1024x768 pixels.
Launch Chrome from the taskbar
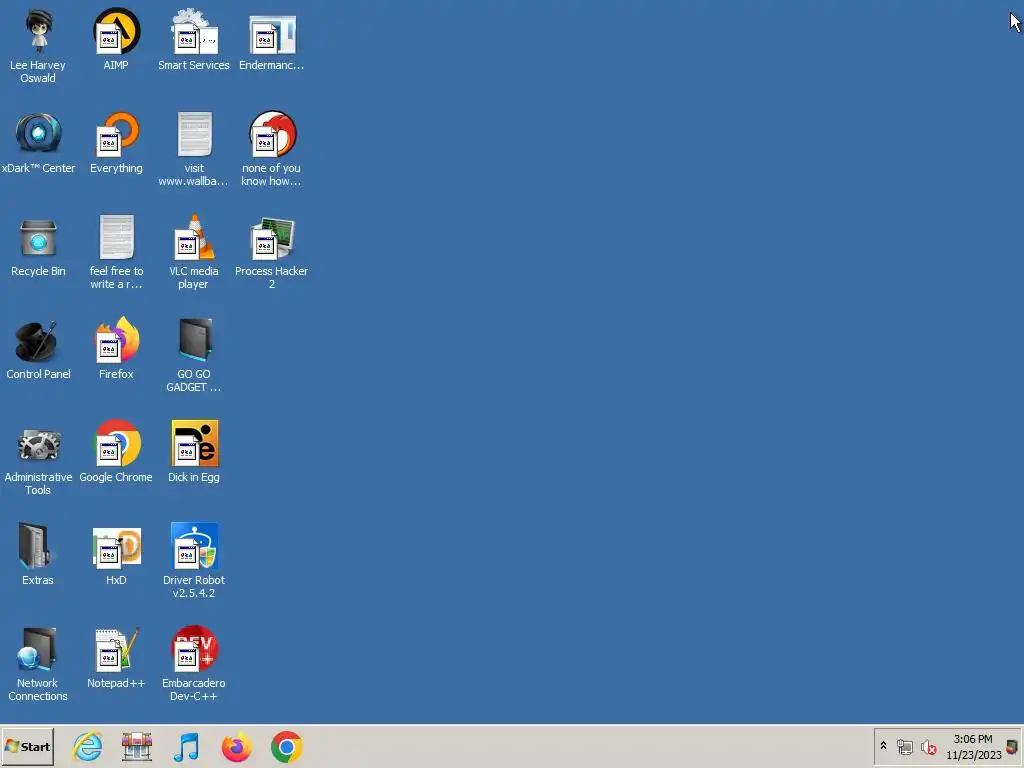[x=286, y=747]
